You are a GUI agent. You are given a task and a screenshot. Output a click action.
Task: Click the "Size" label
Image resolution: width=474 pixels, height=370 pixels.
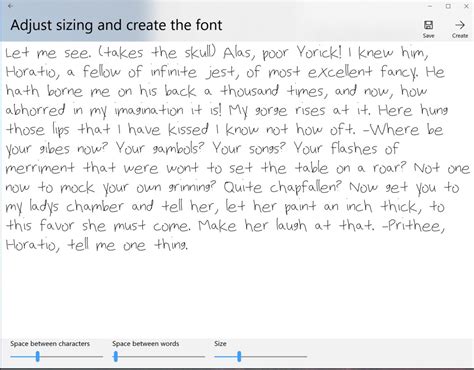[220, 343]
